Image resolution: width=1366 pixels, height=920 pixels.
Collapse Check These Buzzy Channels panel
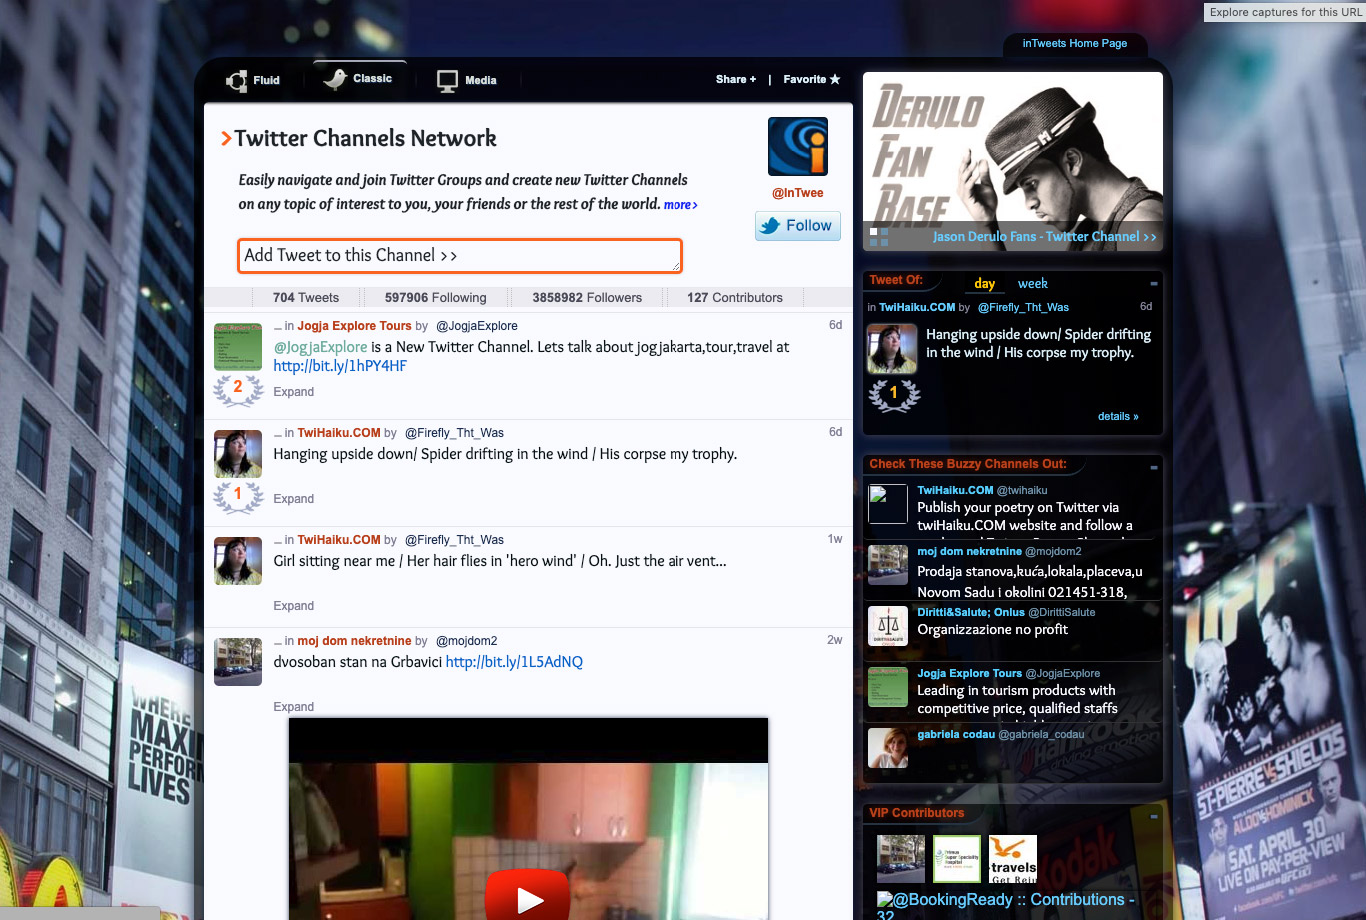(1153, 467)
